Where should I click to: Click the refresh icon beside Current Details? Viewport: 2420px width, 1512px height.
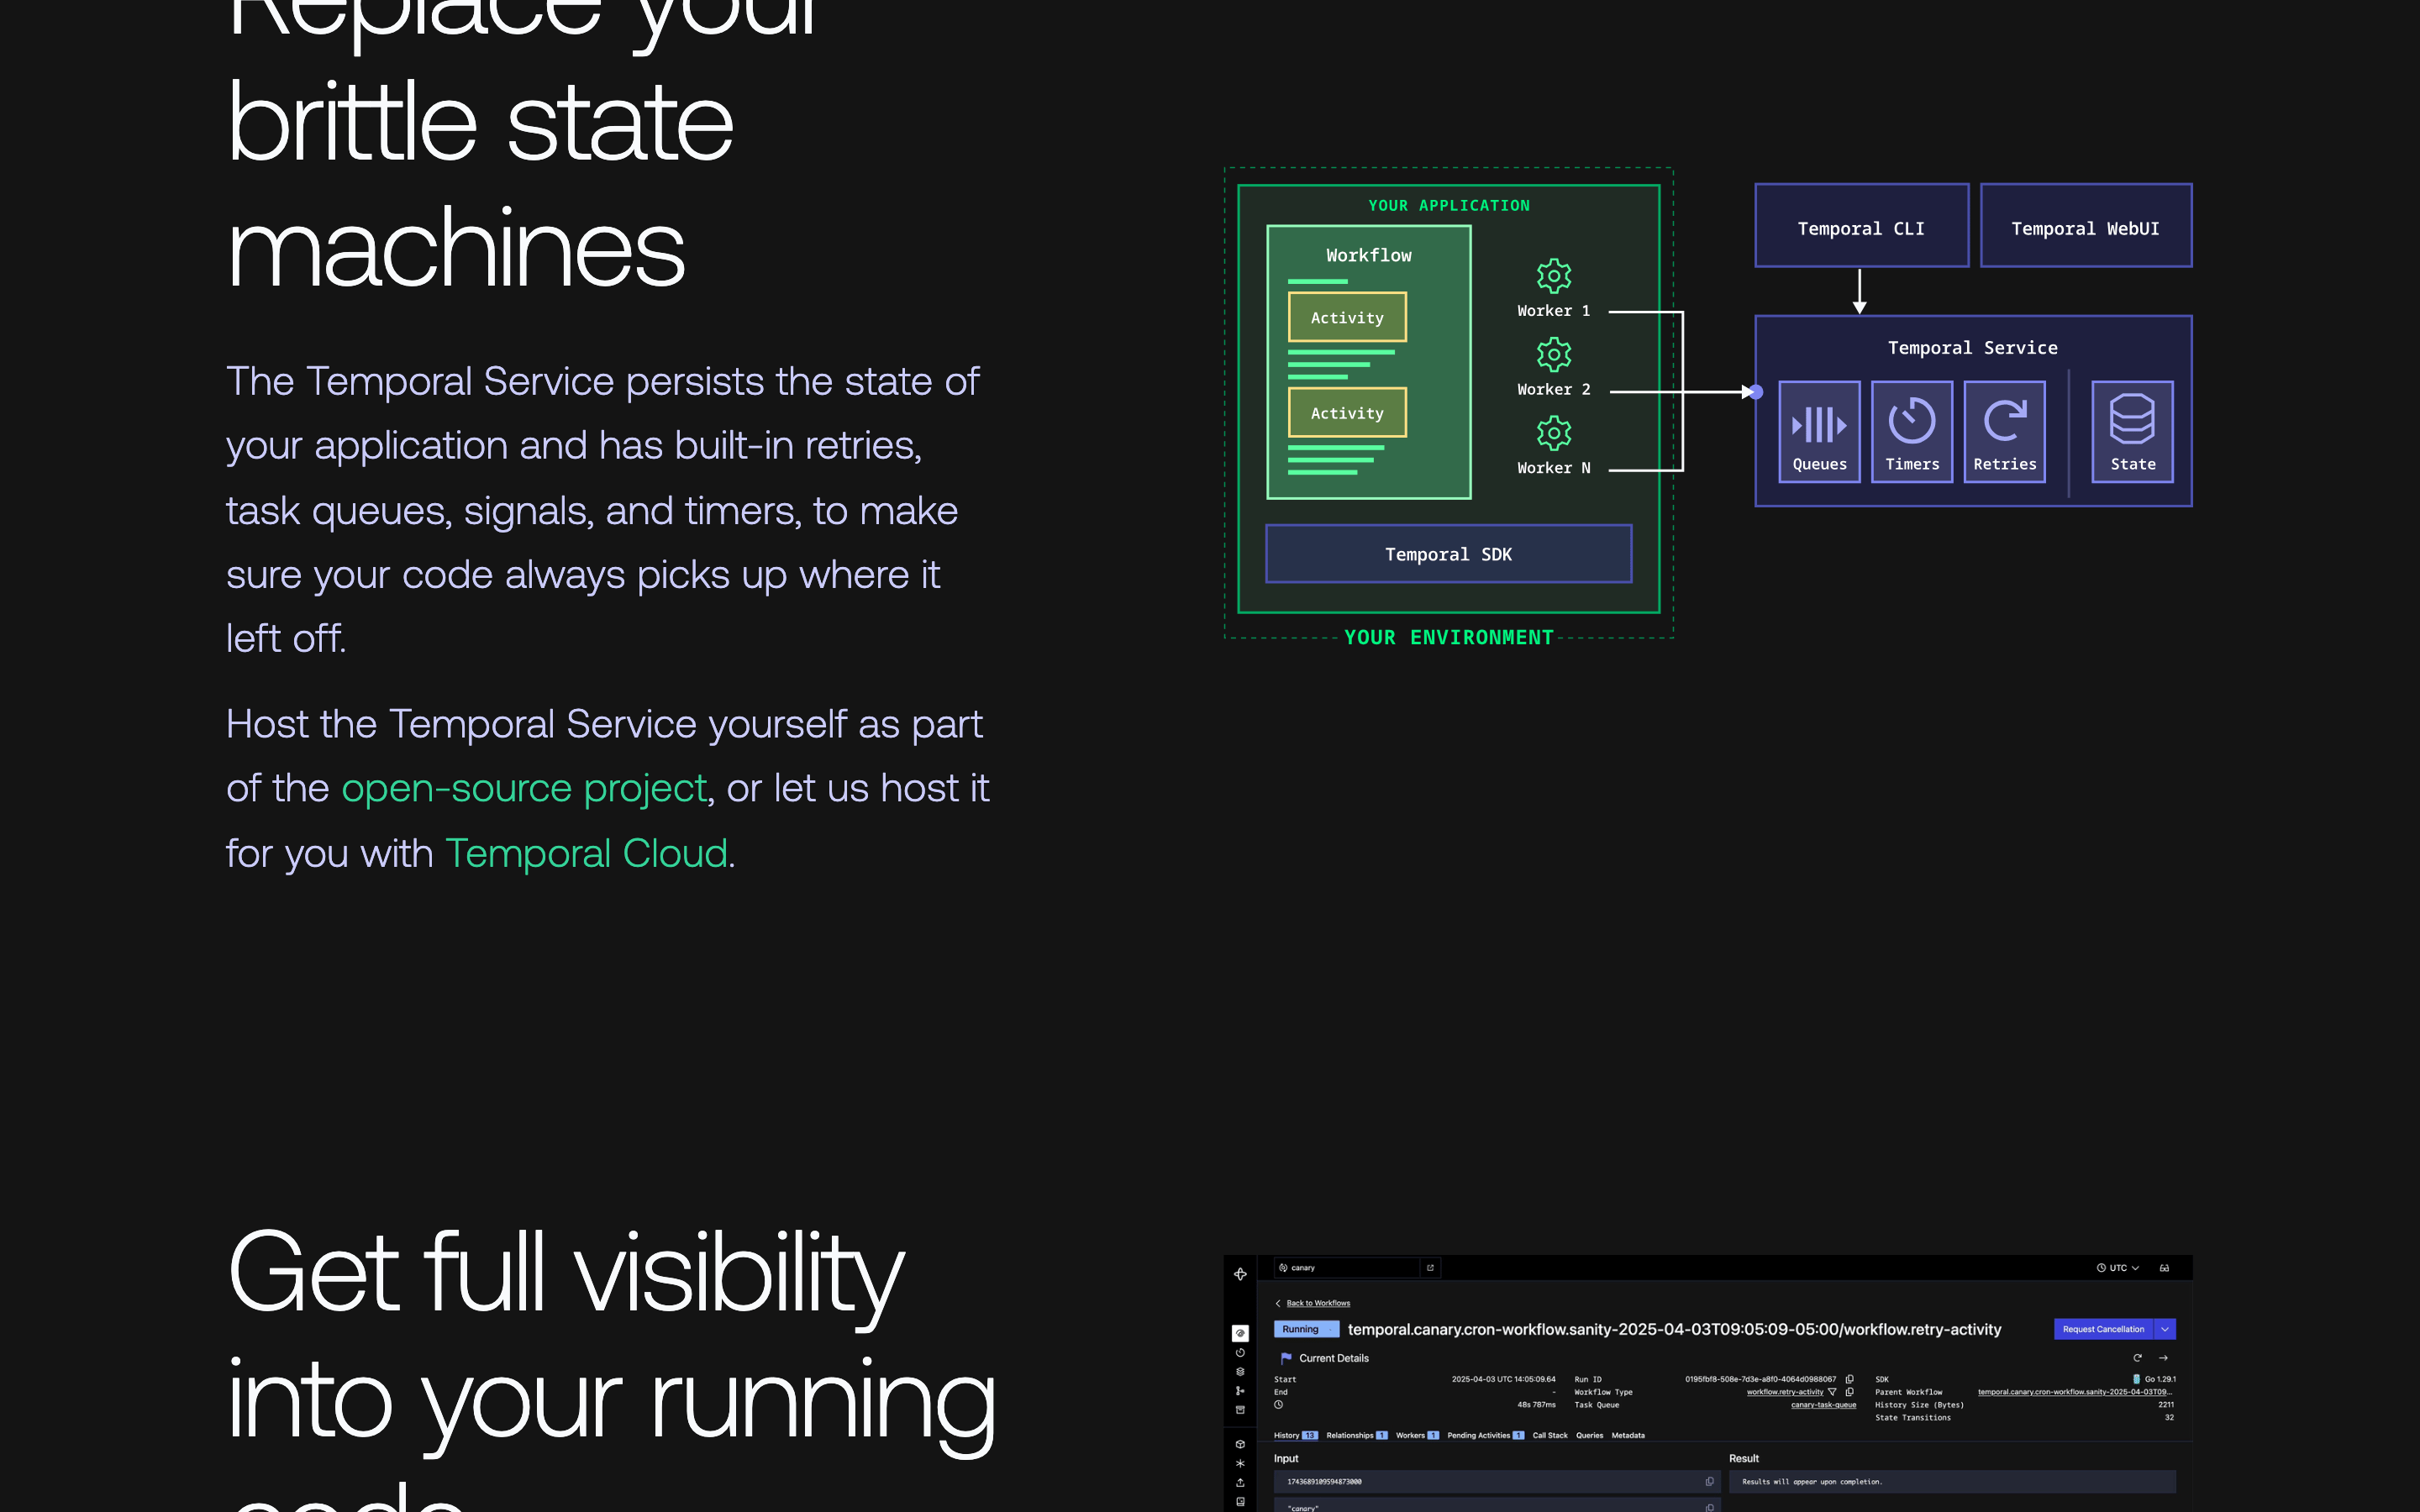tap(2137, 1358)
